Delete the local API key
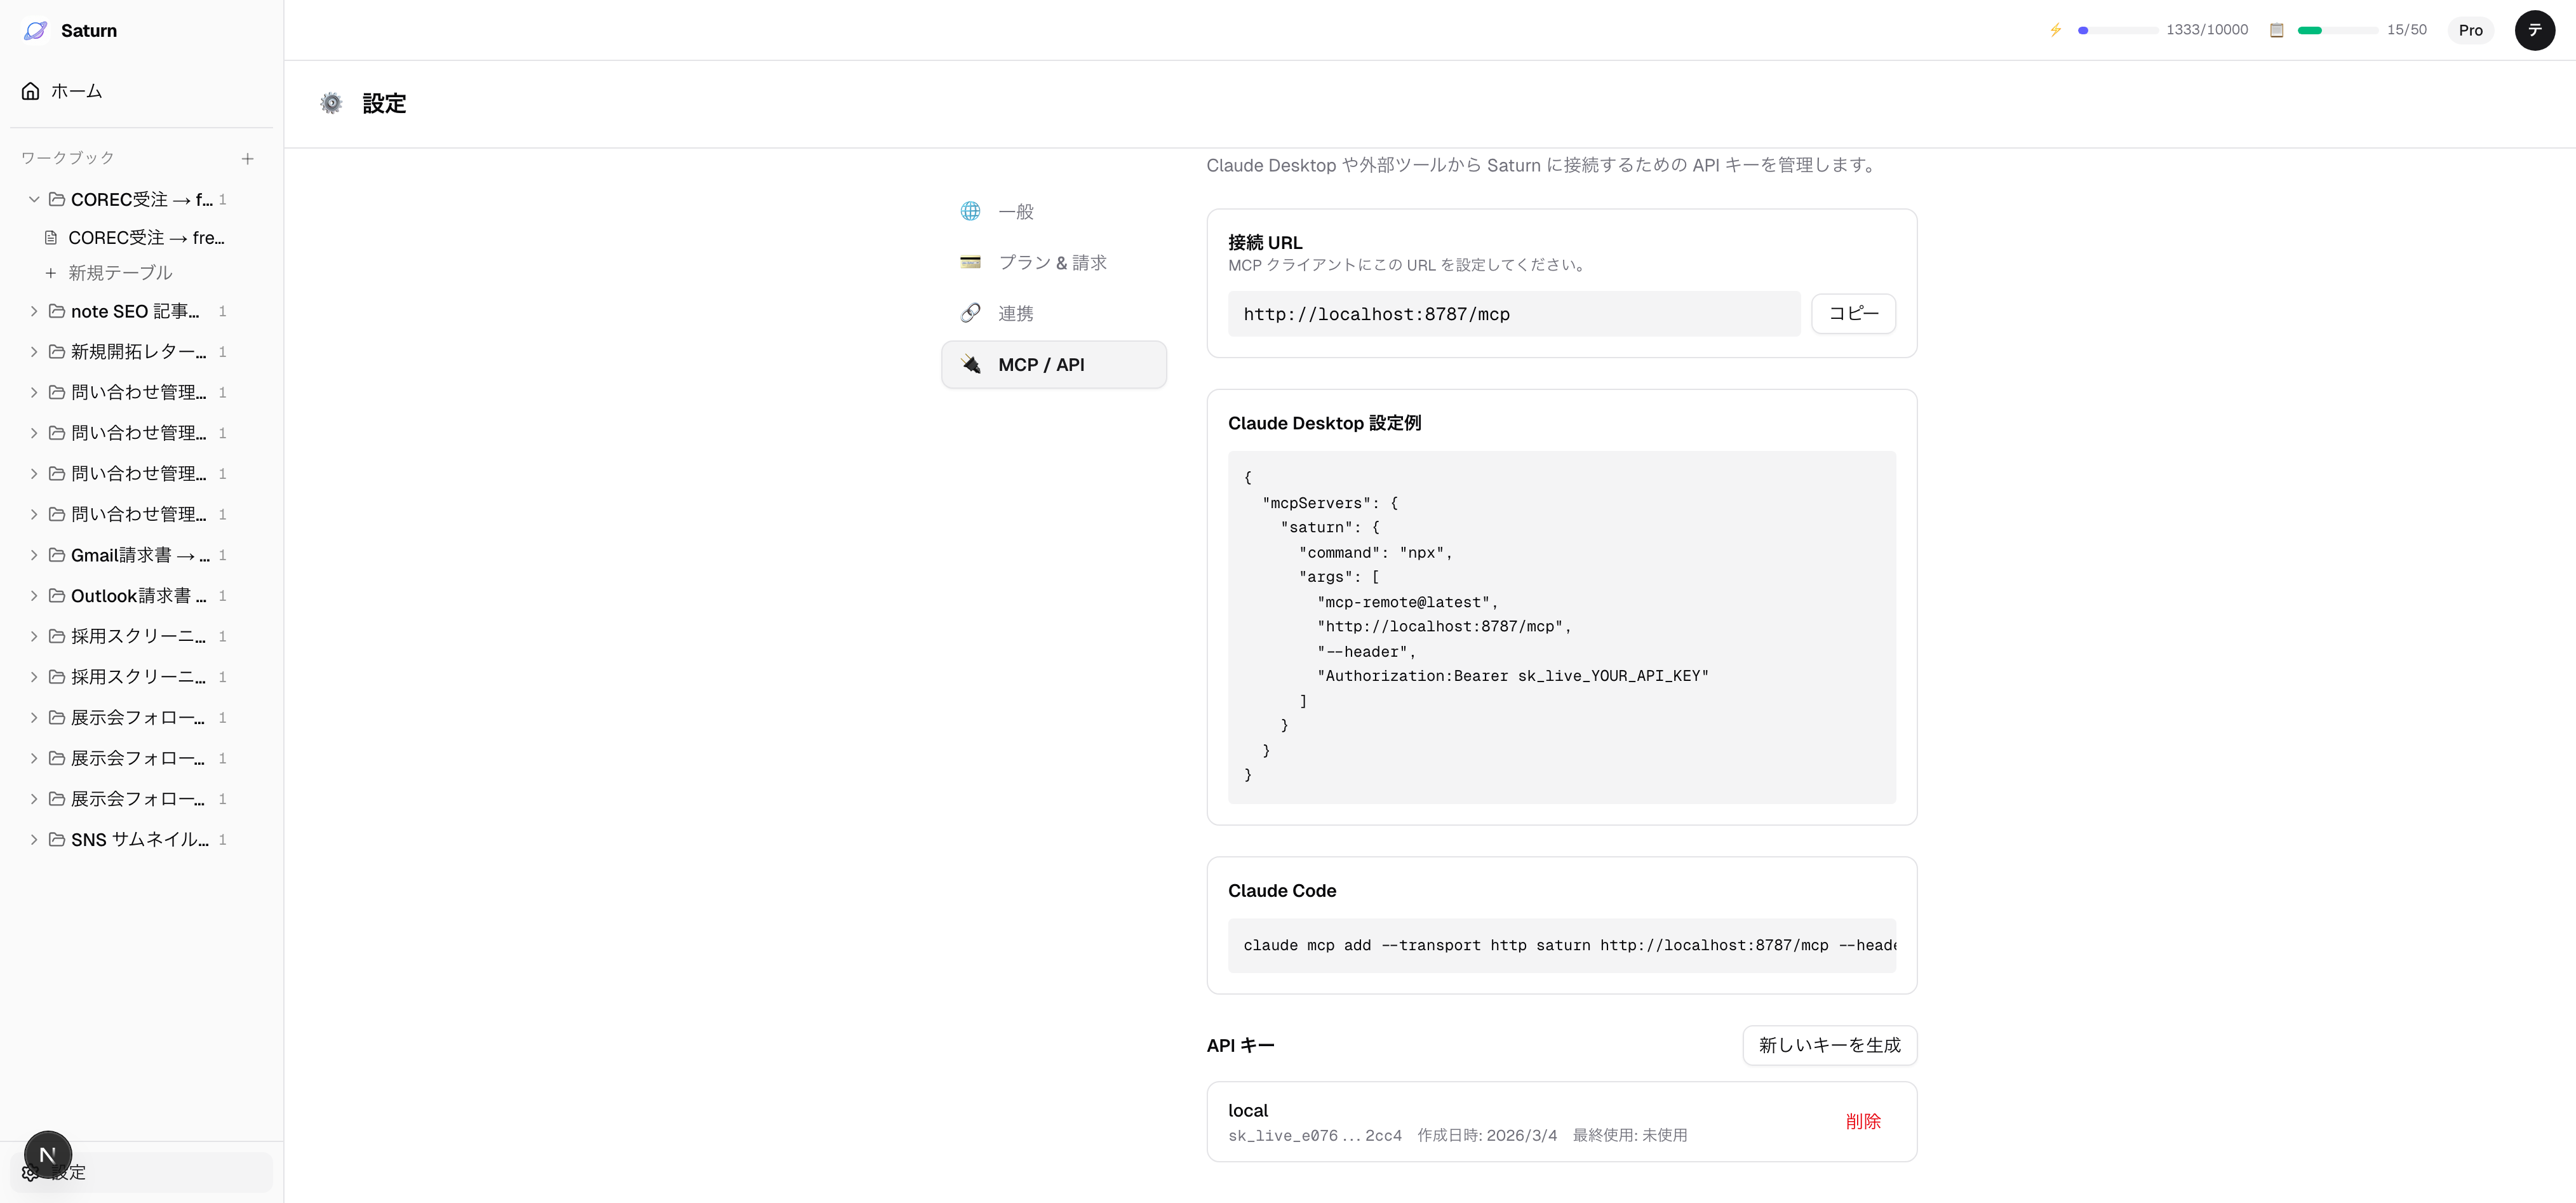This screenshot has width=2576, height=1203. point(1862,1121)
